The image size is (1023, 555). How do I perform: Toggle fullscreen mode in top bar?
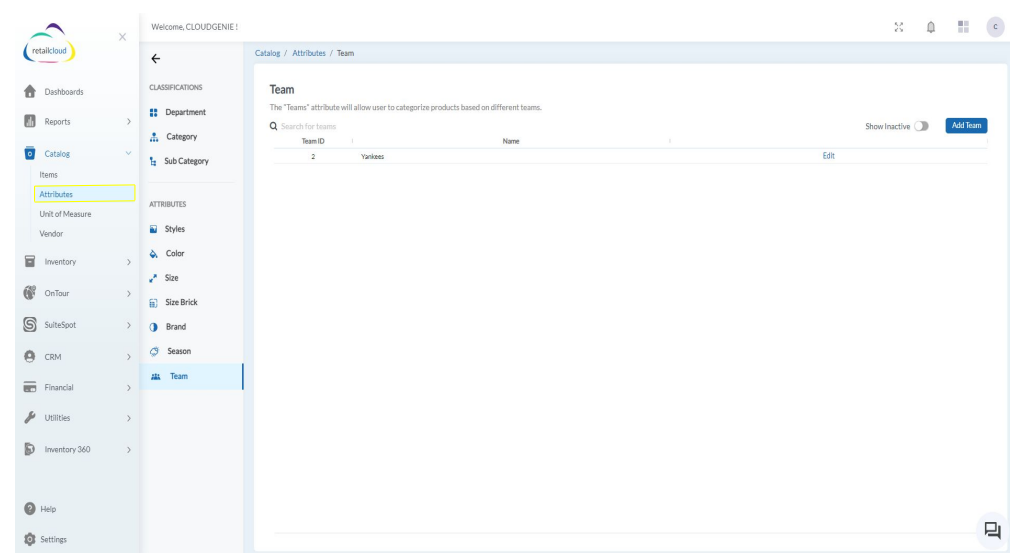point(899,27)
